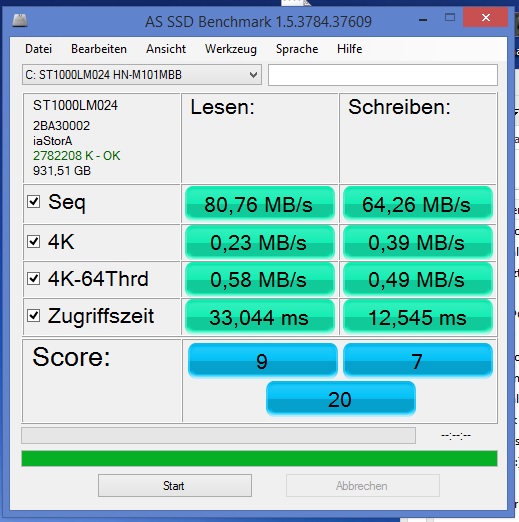519x522 pixels.
Task: Uncheck the 4K test checkbox
Action: click(x=34, y=241)
